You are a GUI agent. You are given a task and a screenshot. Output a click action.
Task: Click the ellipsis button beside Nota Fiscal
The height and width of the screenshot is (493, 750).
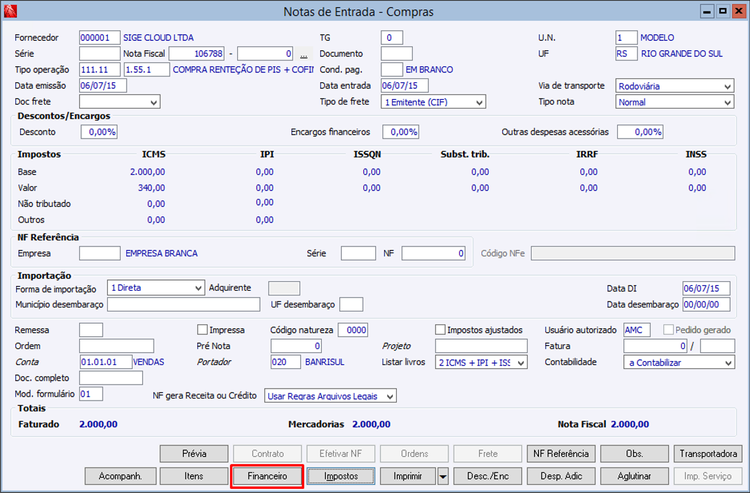pyautogui.click(x=304, y=53)
